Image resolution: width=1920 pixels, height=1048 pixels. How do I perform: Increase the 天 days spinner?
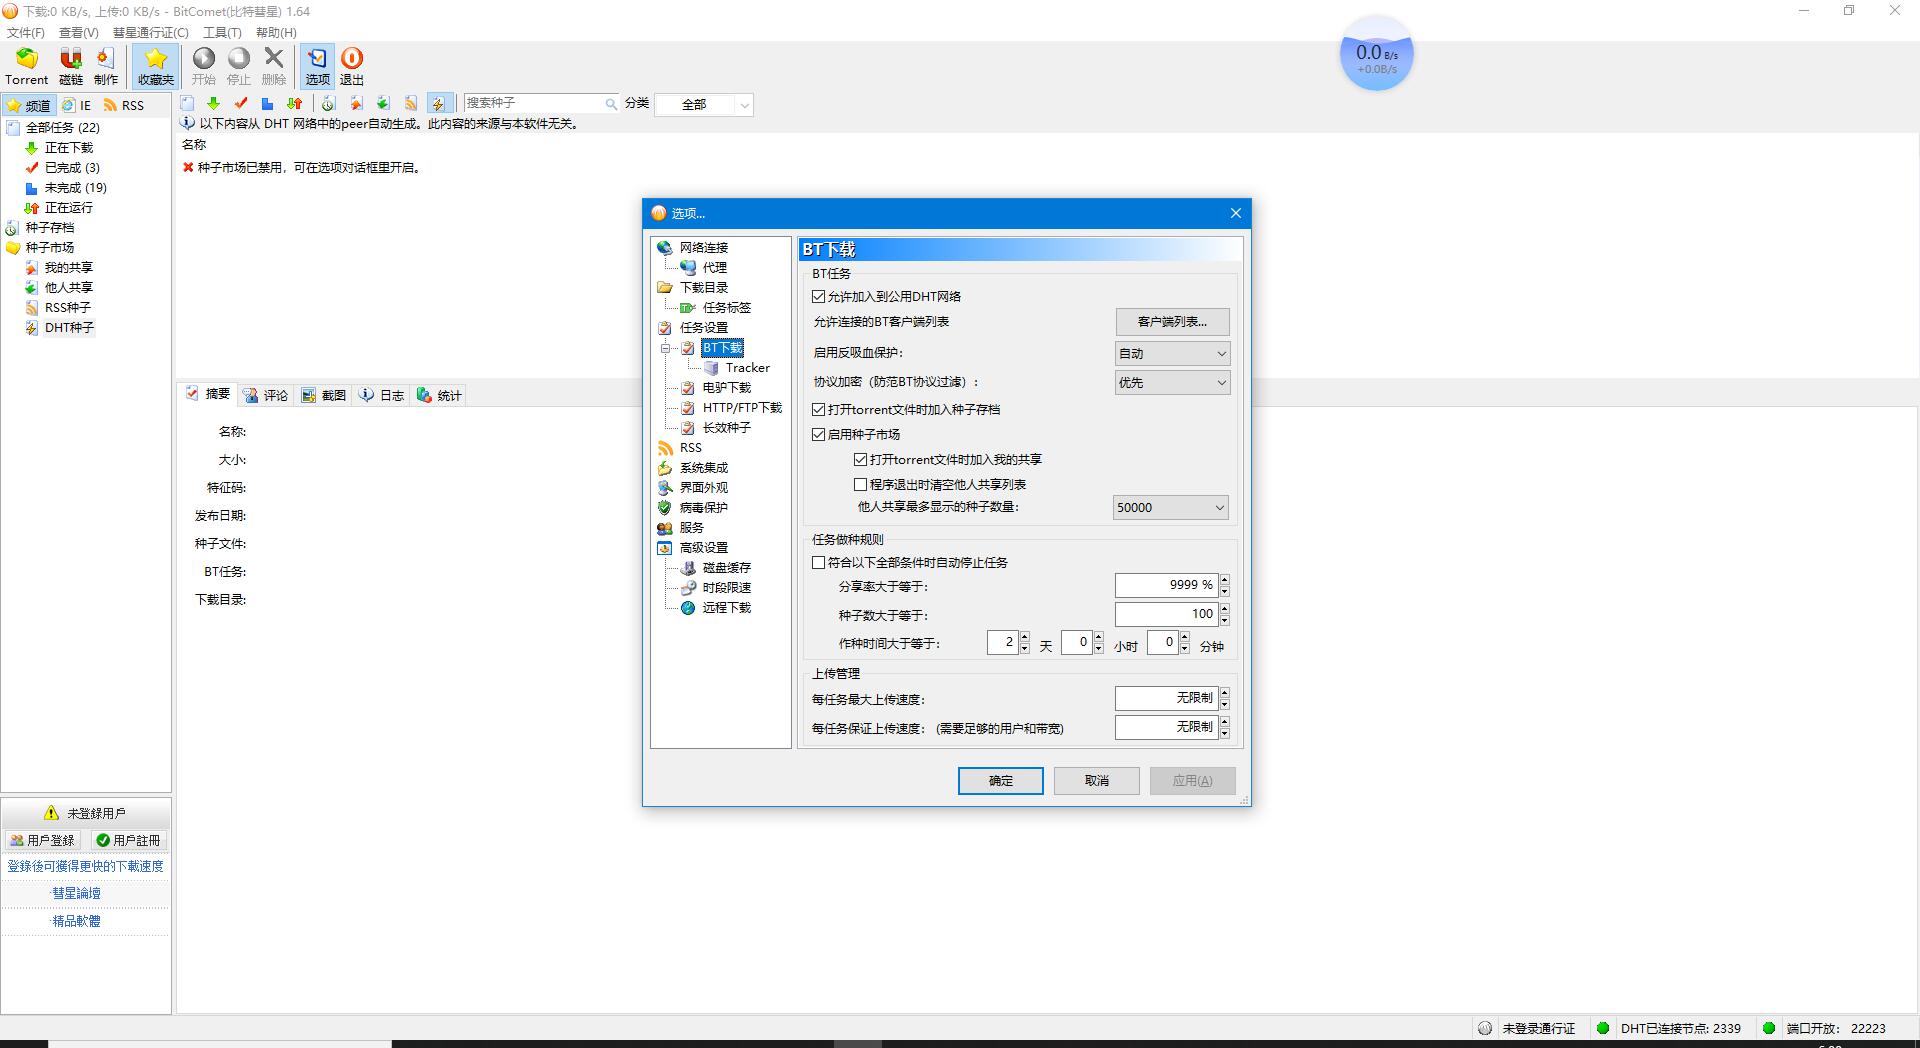(1024, 637)
